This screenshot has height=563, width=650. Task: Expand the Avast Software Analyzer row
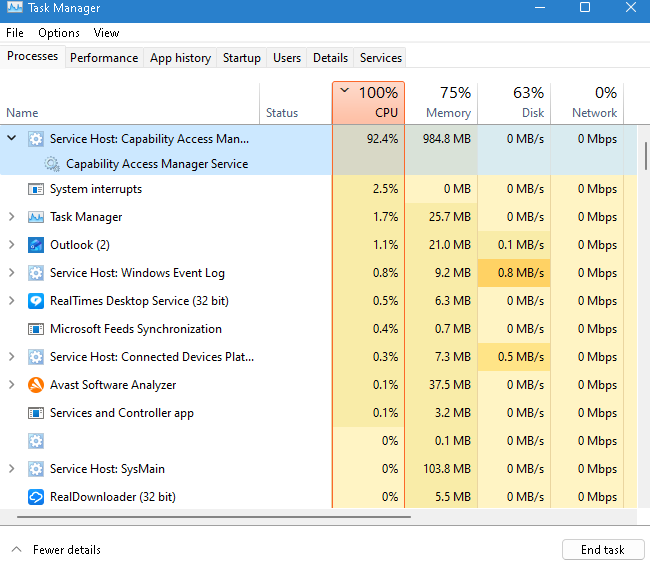[12, 385]
